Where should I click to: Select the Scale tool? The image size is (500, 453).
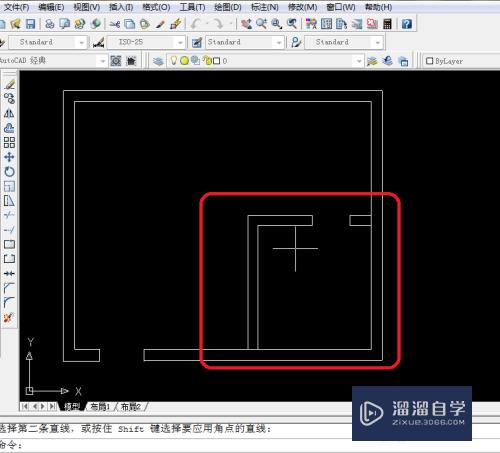pos(9,186)
